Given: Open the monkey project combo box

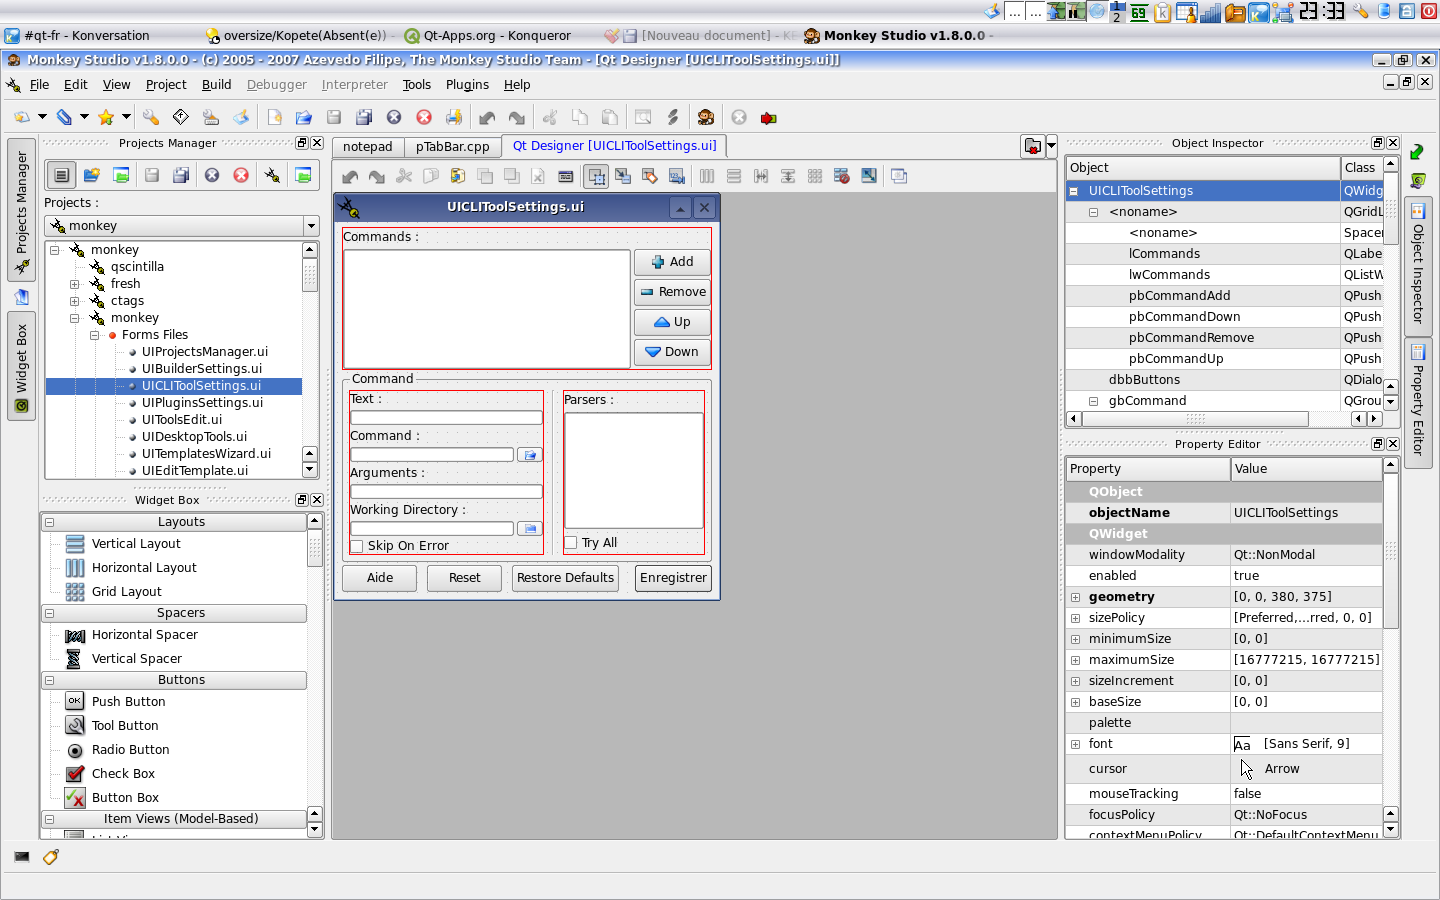Looking at the screenshot, I should coord(182,226).
